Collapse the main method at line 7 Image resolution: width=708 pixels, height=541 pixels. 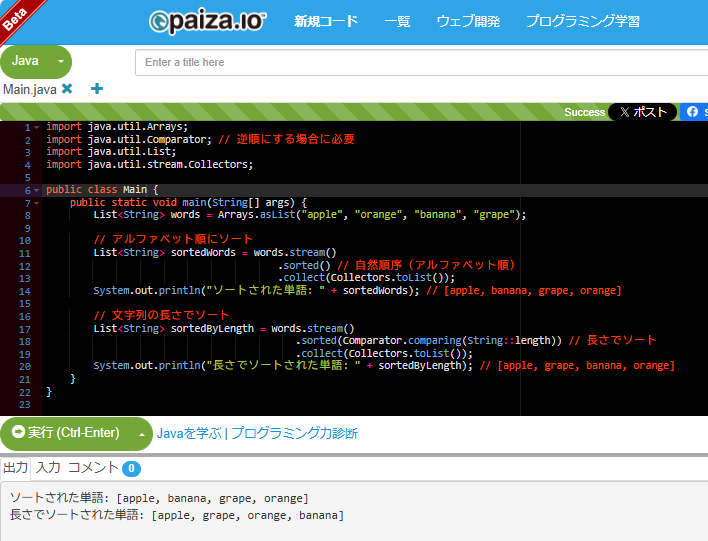[37, 202]
